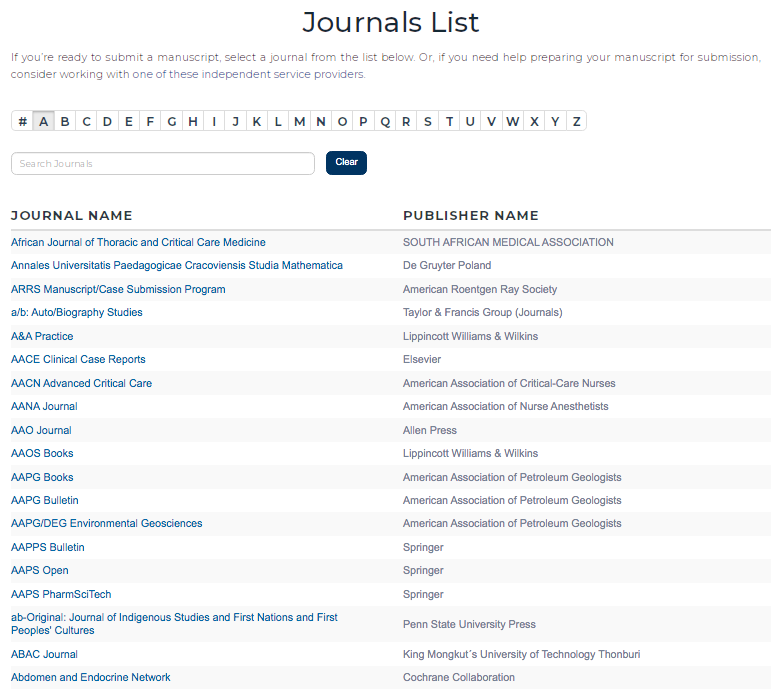
Task: Click Penn State University Press text
Action: 469,624
